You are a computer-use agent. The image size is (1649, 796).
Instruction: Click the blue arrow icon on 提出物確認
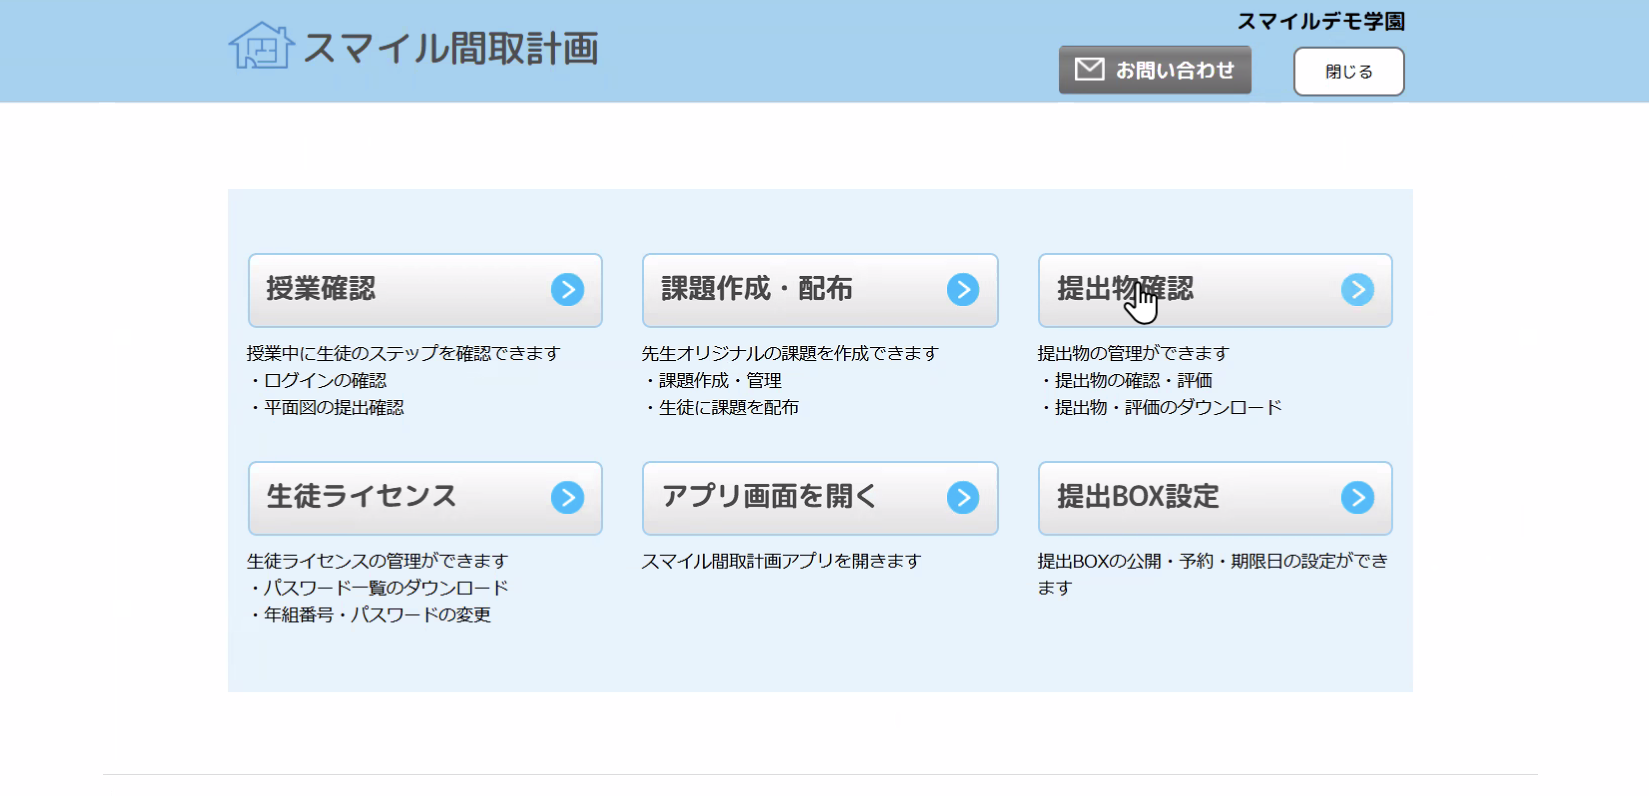[x=1357, y=290]
